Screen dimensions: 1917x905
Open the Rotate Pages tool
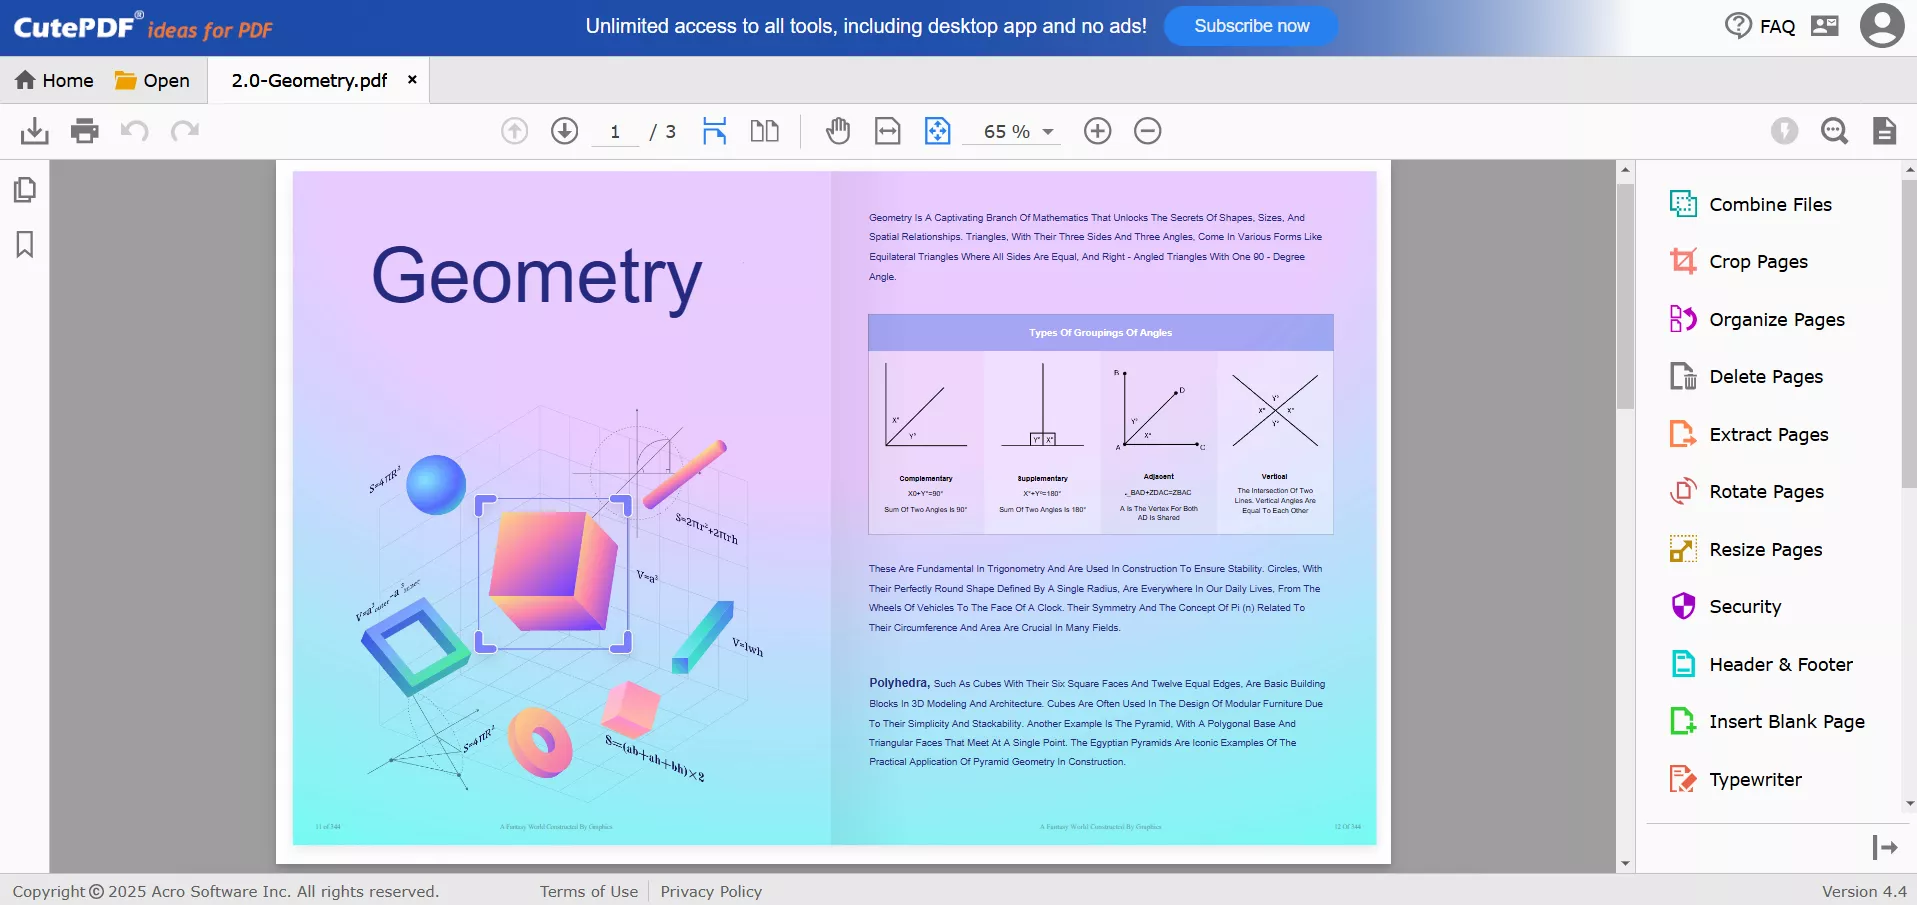[1764, 491]
